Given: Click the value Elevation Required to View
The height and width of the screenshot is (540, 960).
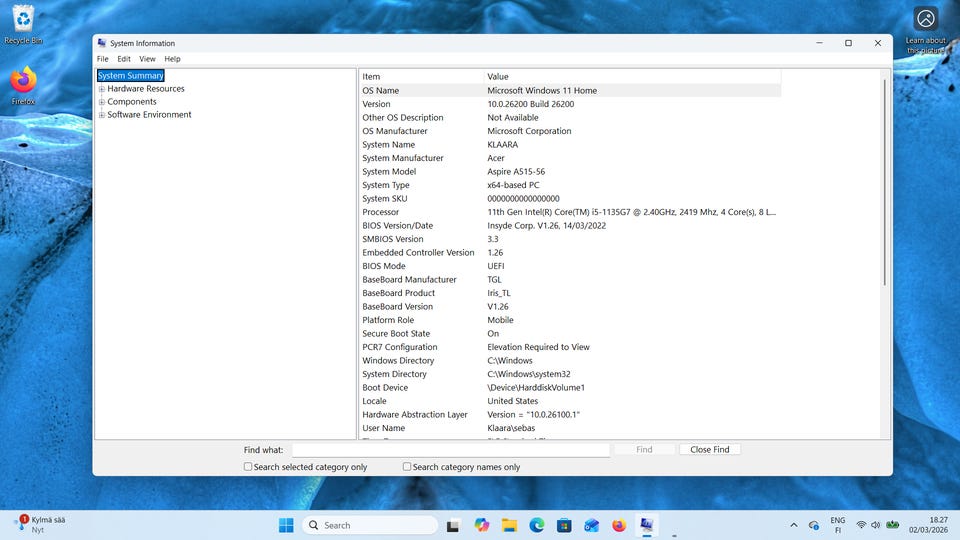Looking at the screenshot, I should tap(538, 347).
